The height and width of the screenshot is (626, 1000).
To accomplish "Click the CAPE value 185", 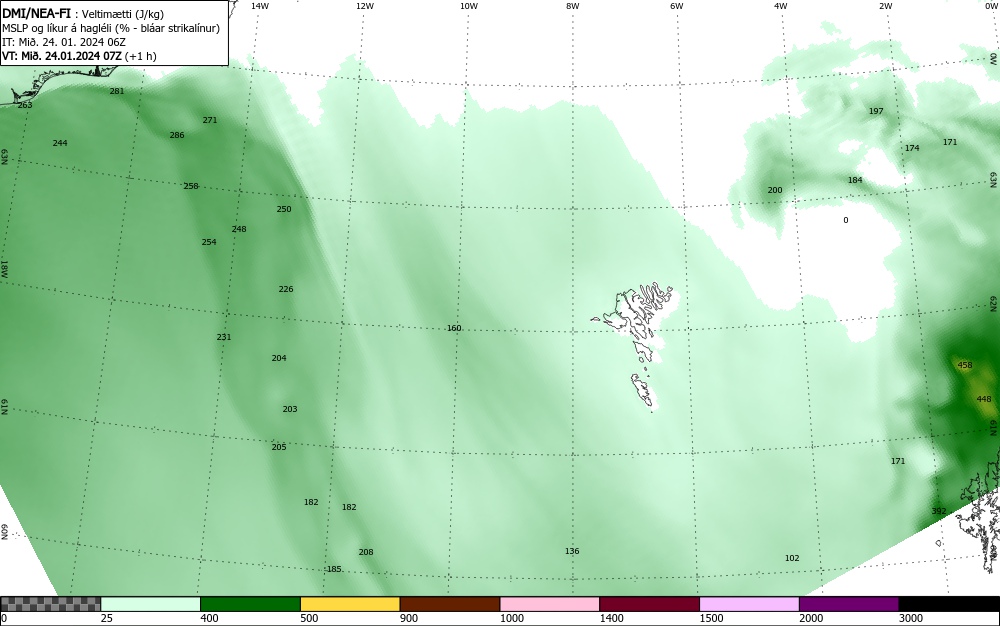I will tap(334, 569).
